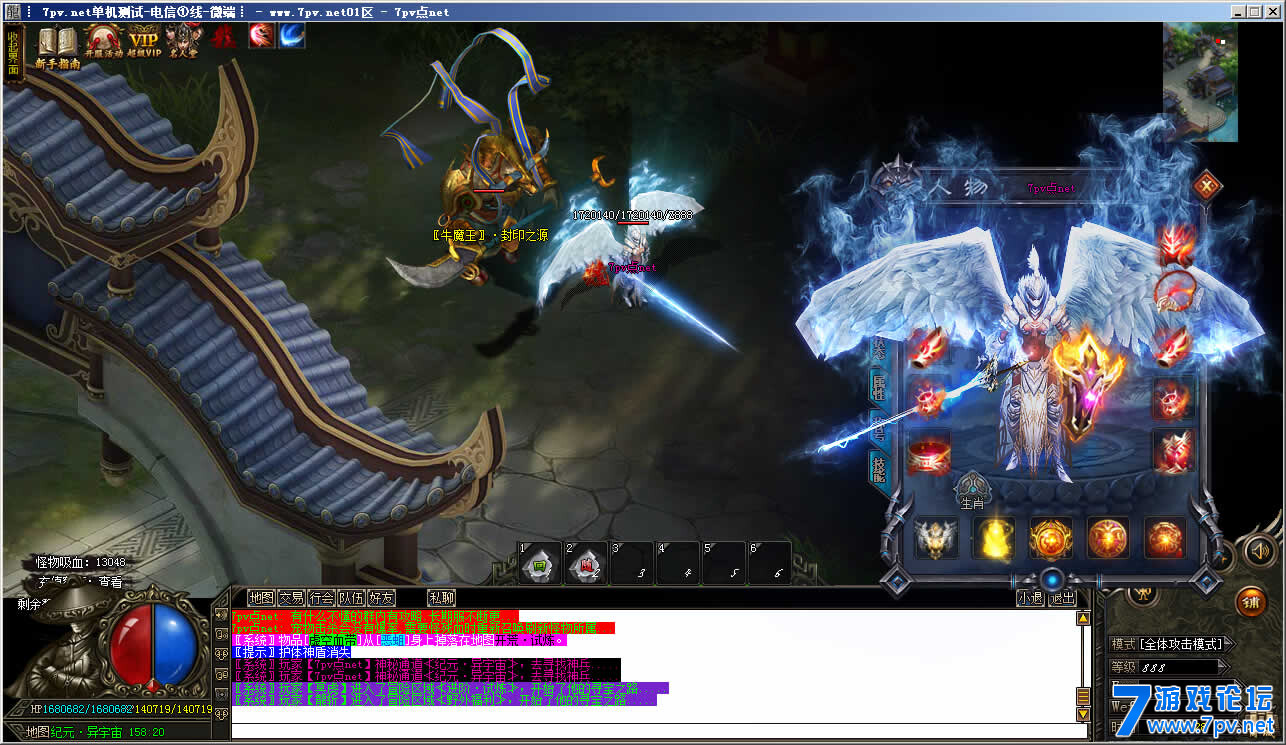
Task: Select the red belt equipment slot
Action: [x=929, y=453]
